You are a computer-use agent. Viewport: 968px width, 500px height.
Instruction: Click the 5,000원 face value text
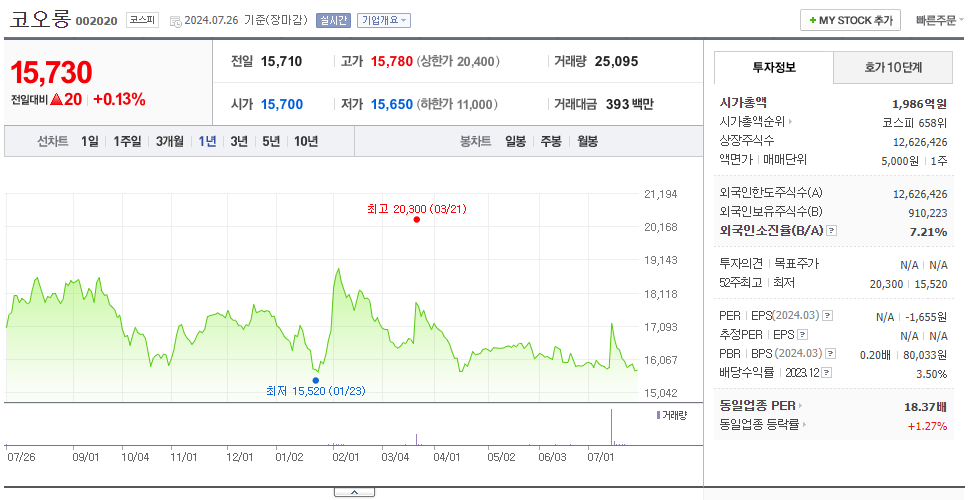click(x=901, y=160)
